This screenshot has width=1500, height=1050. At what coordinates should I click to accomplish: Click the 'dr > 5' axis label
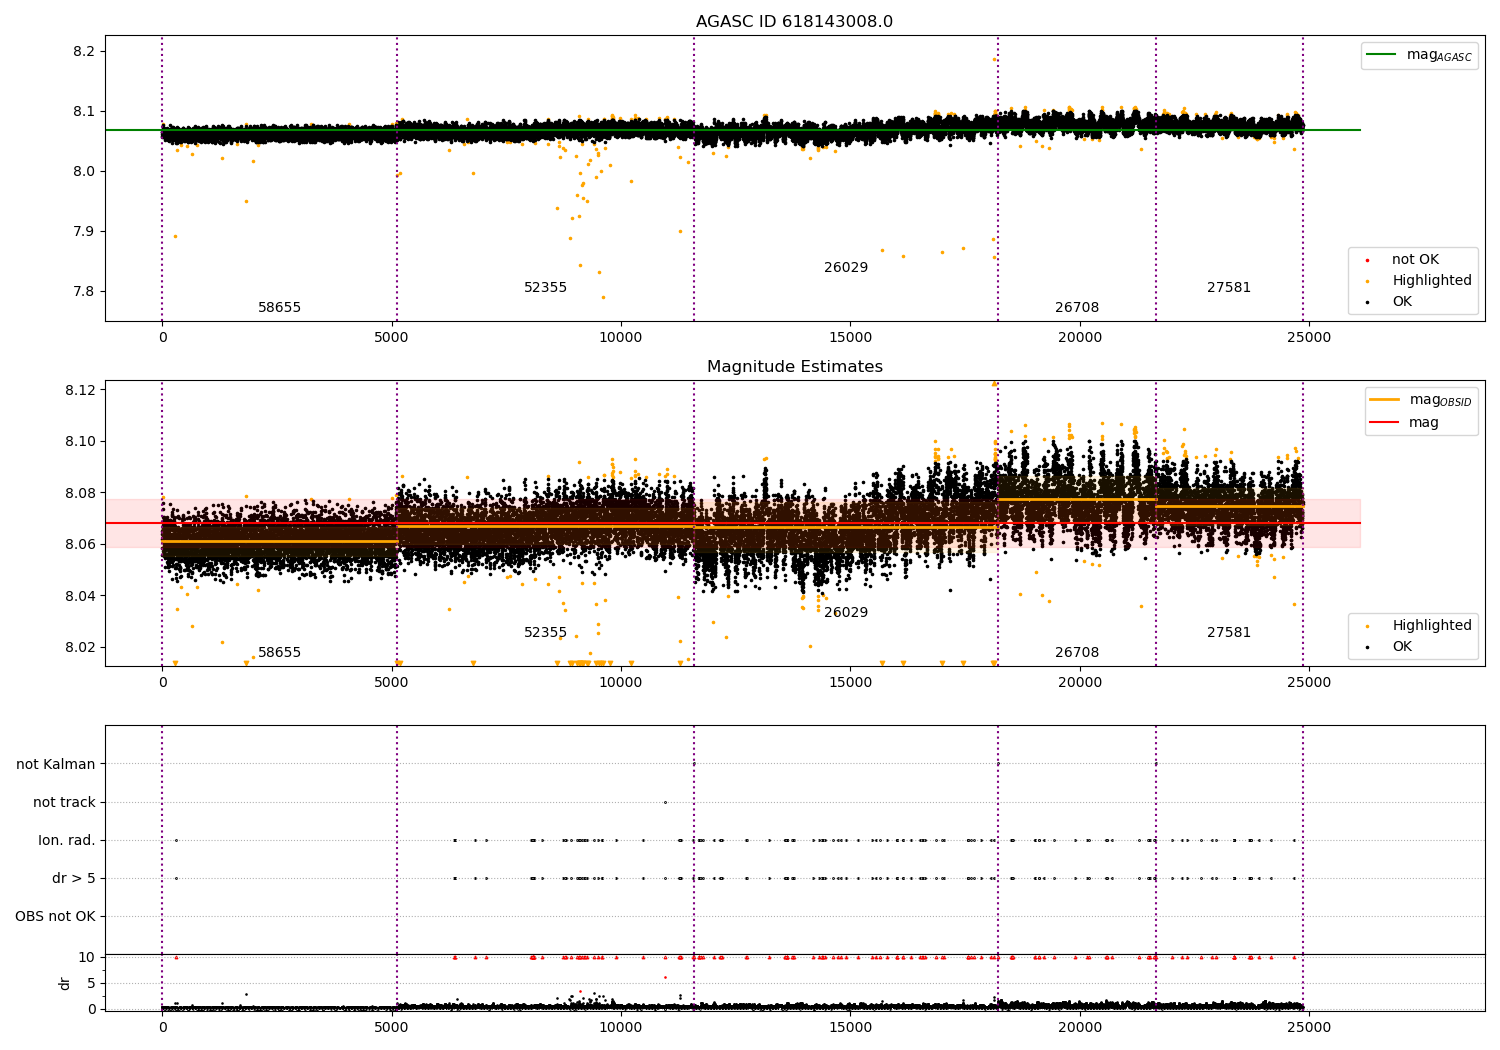[x=74, y=879]
